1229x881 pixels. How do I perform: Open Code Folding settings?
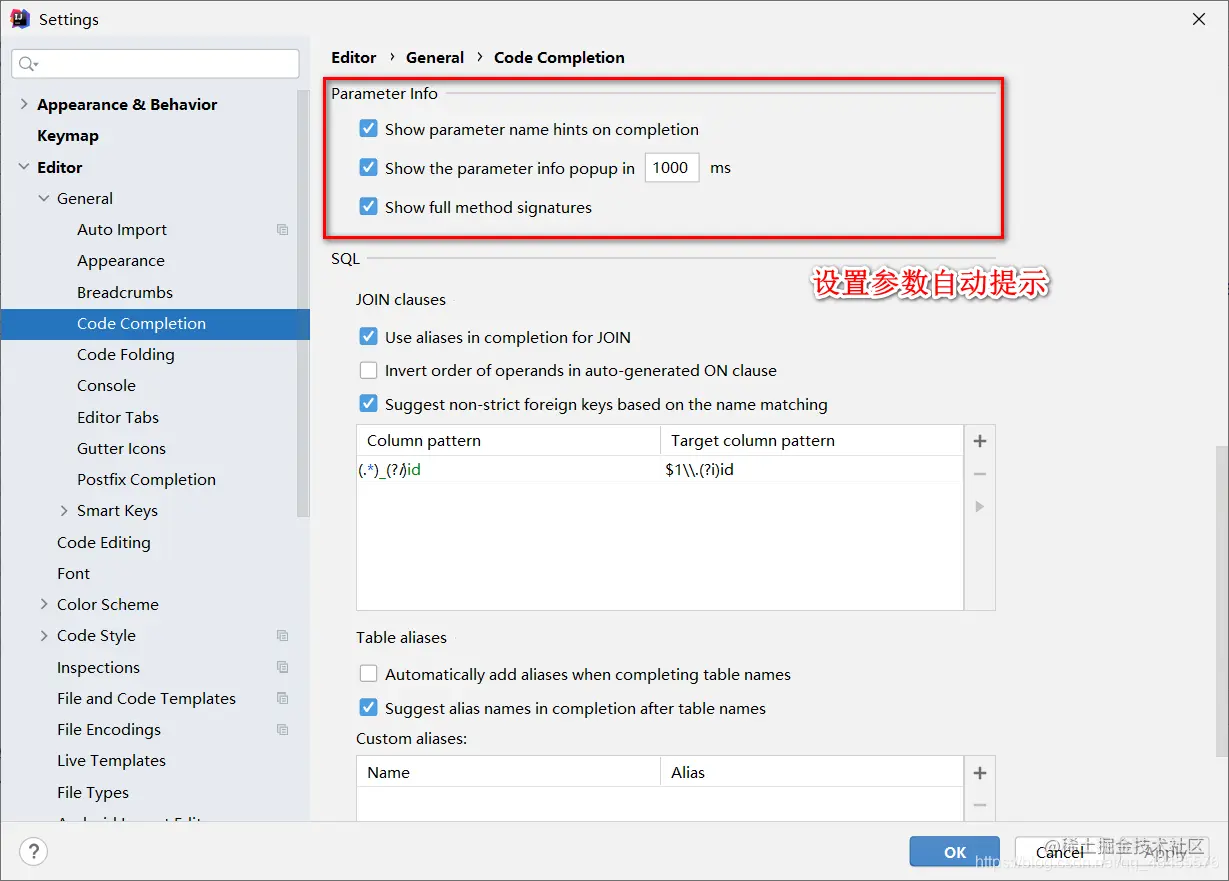(126, 354)
